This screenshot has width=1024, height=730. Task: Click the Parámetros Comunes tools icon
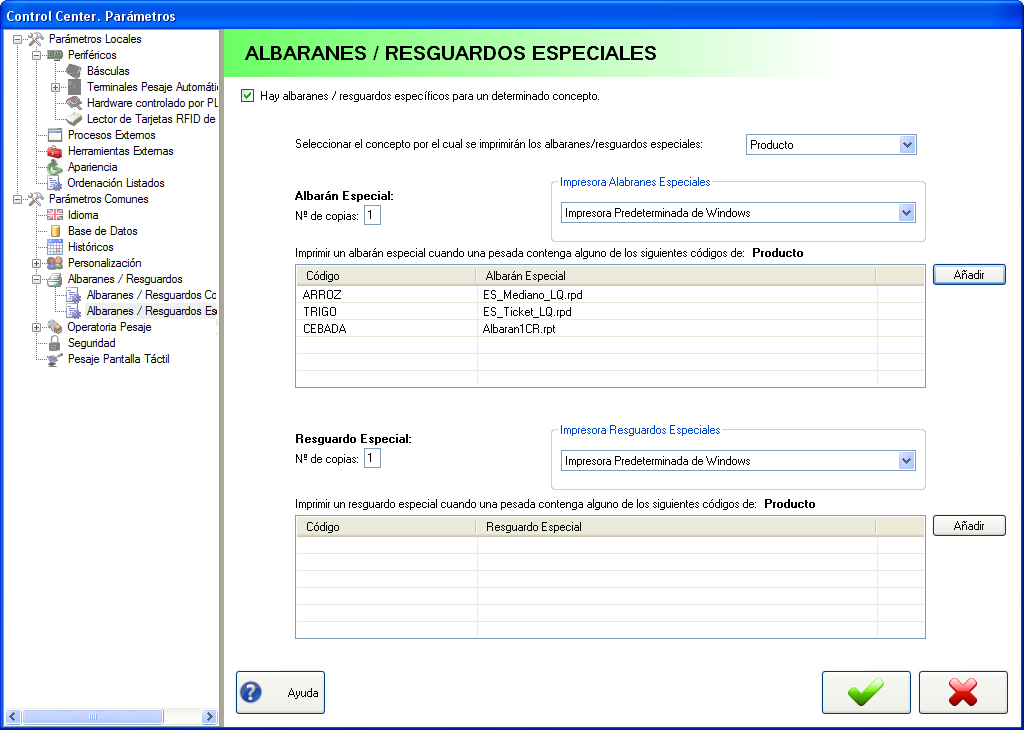(x=35, y=199)
